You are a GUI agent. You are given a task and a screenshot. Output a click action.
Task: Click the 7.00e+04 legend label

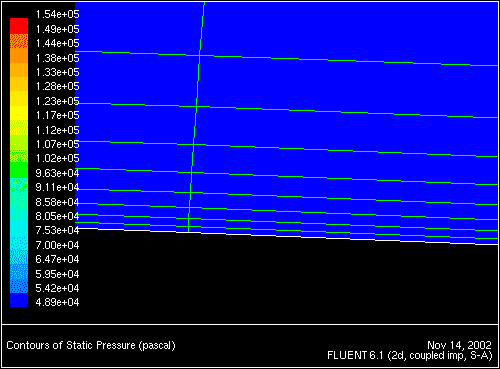57,245
